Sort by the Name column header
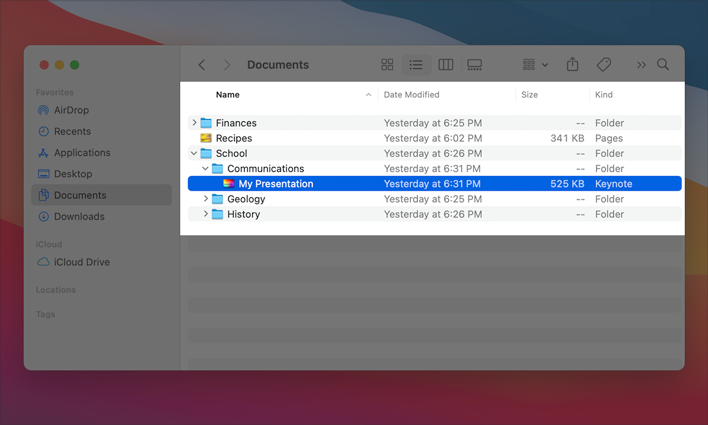This screenshot has height=425, width=708. point(228,95)
